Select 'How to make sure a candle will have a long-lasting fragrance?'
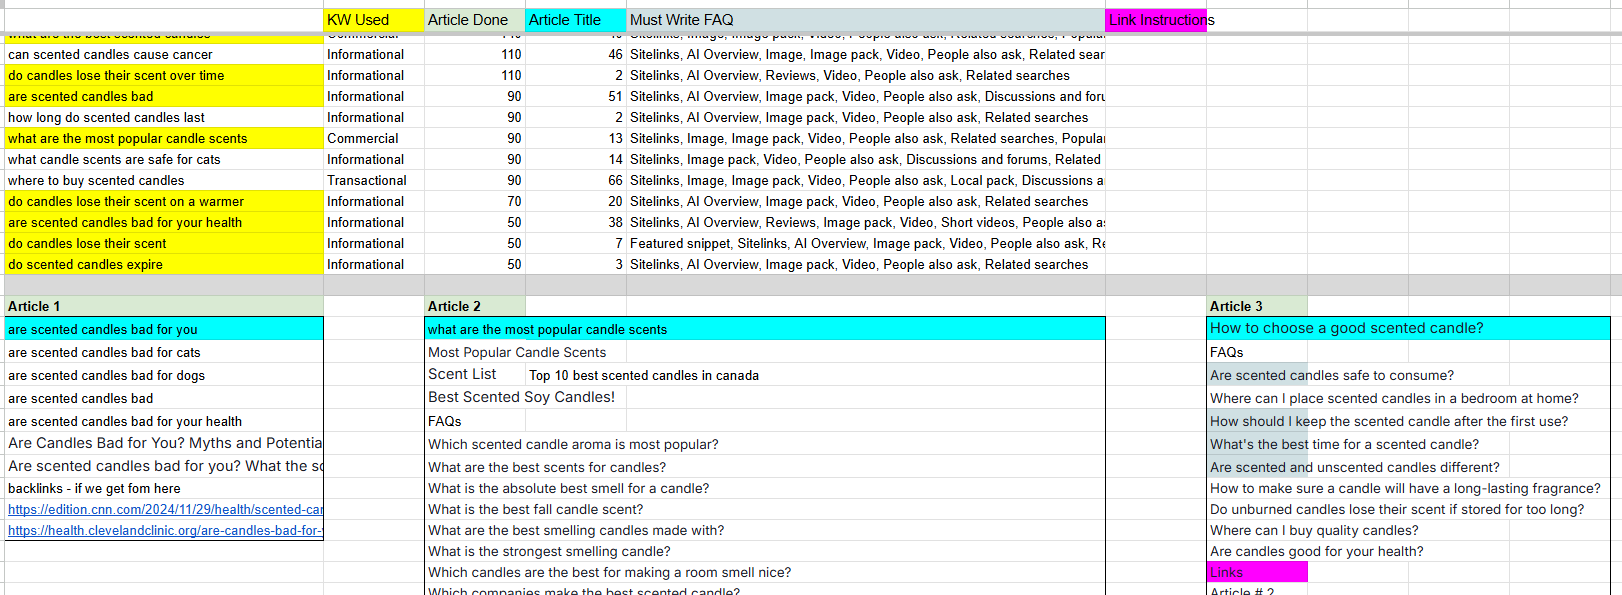 [1405, 489]
